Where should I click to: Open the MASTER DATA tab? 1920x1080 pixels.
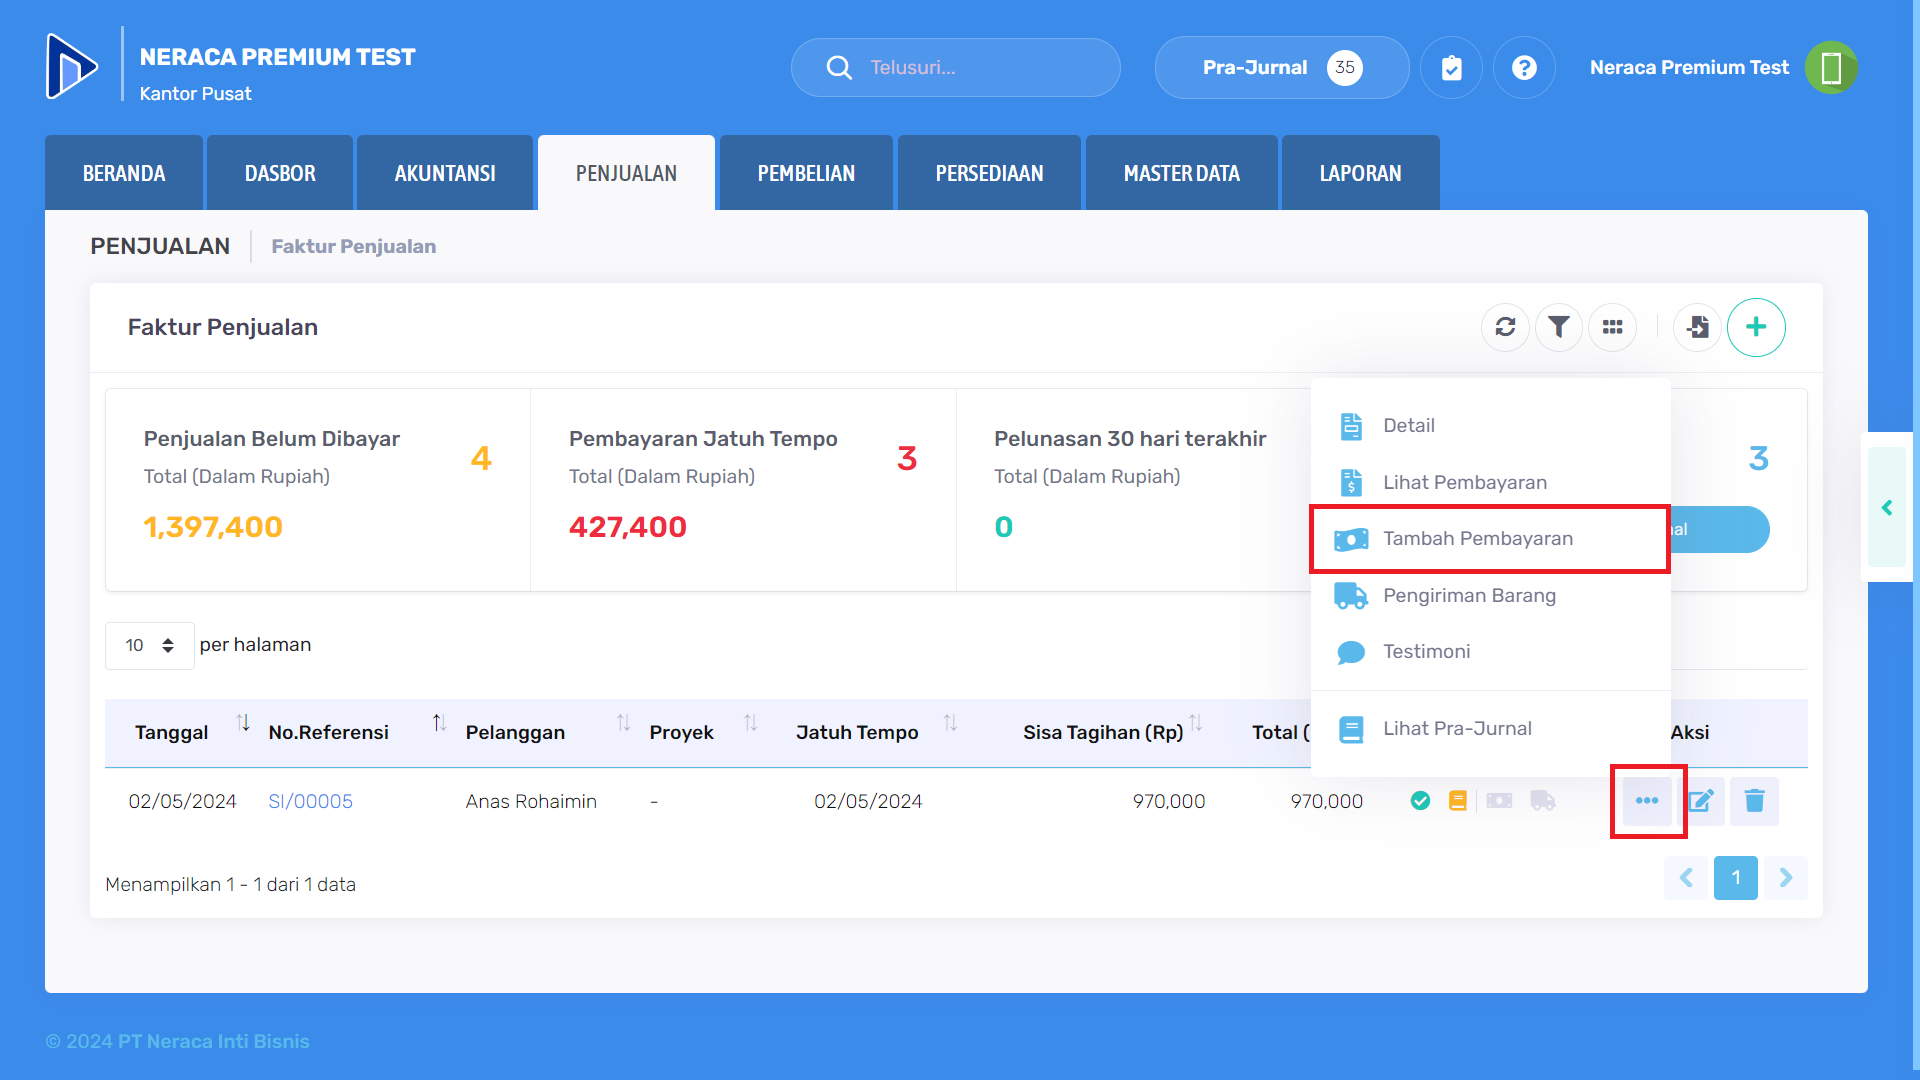click(1181, 173)
